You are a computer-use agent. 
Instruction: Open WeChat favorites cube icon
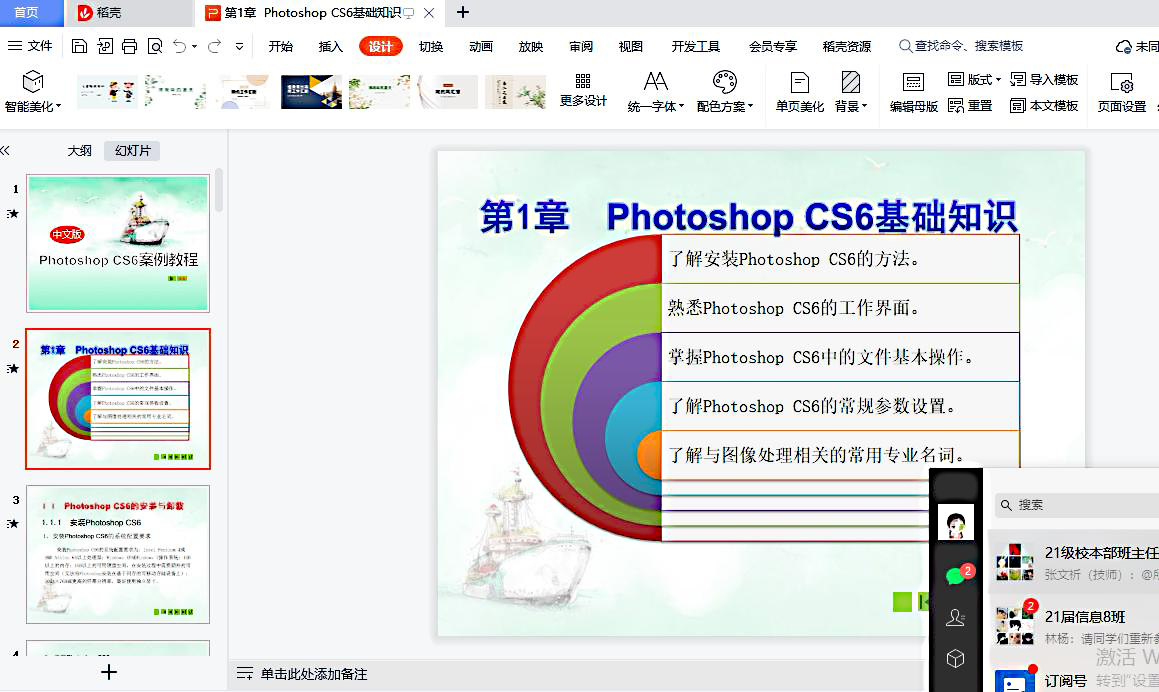[x=955, y=658]
